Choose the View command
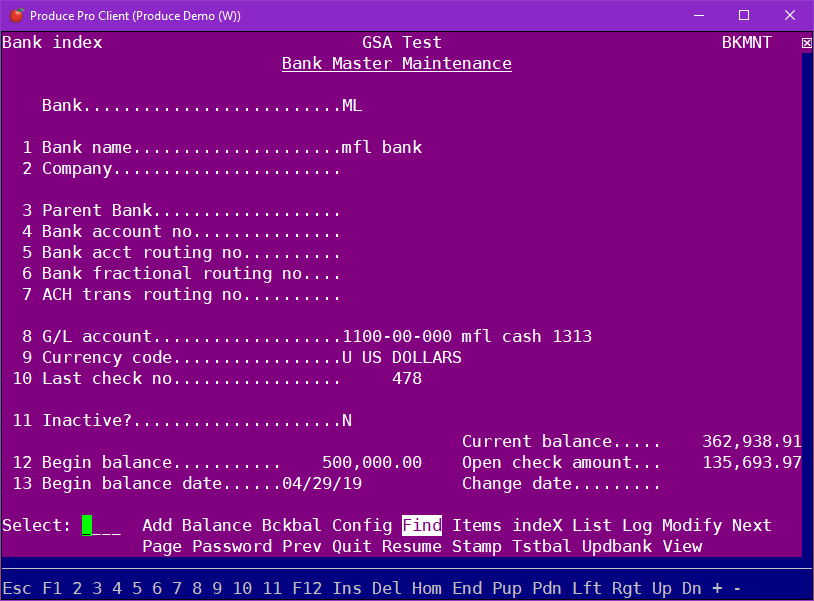The height and width of the screenshot is (601, 814). pos(682,547)
